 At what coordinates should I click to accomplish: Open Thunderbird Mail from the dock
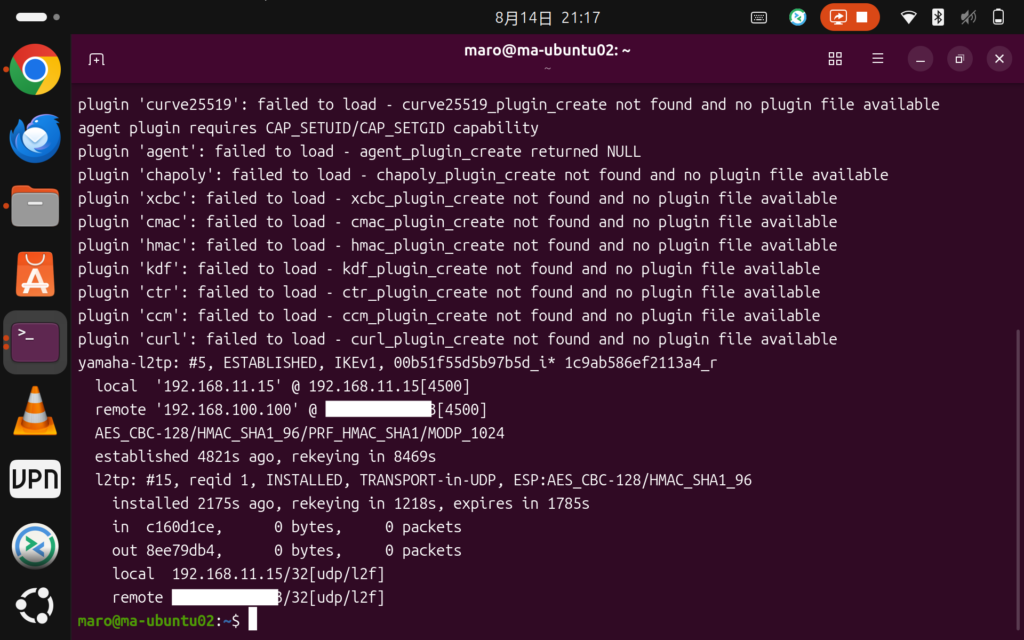[x=35, y=138]
